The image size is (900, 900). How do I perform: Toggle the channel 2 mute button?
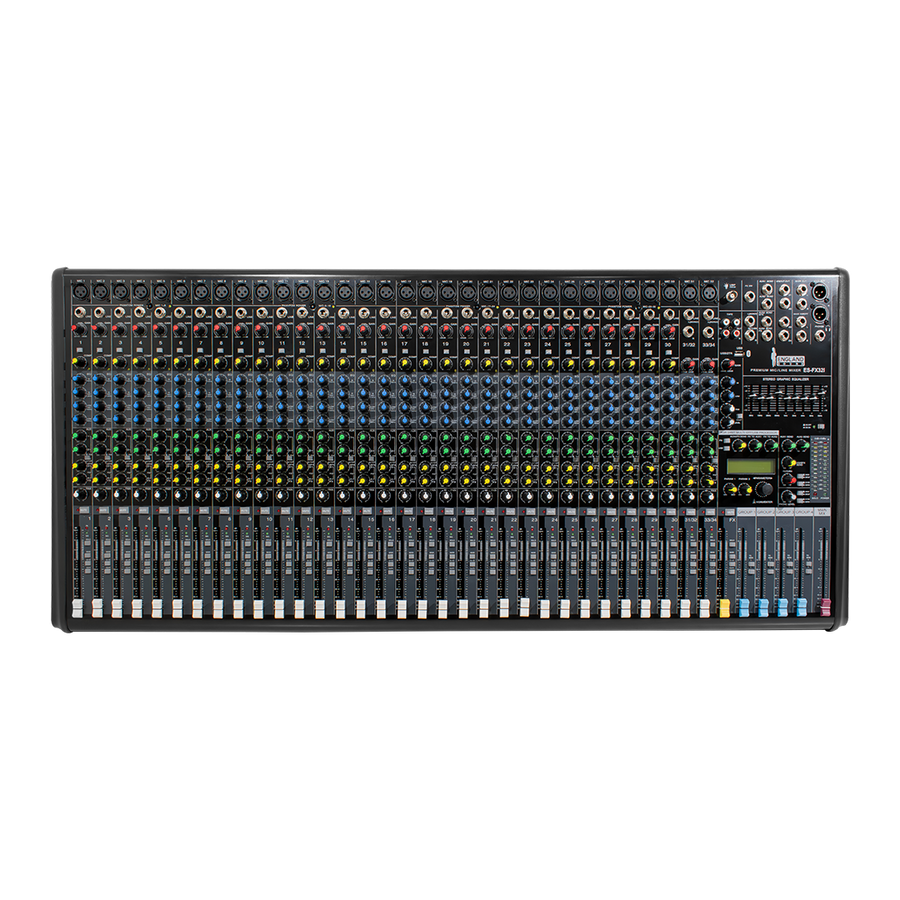[104, 510]
